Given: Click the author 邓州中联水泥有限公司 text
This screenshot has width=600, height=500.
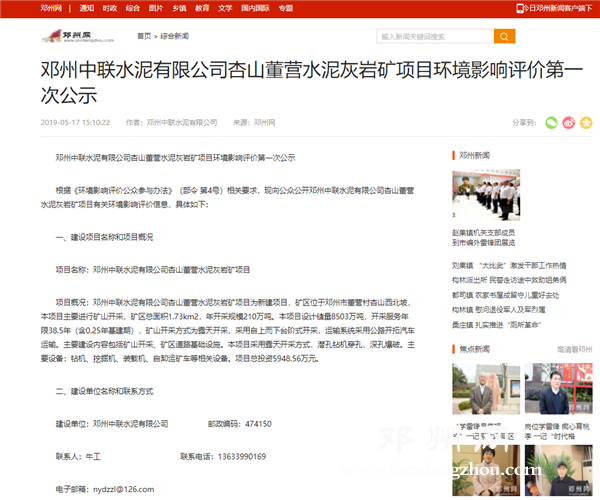Looking at the screenshot, I should pos(171,122).
